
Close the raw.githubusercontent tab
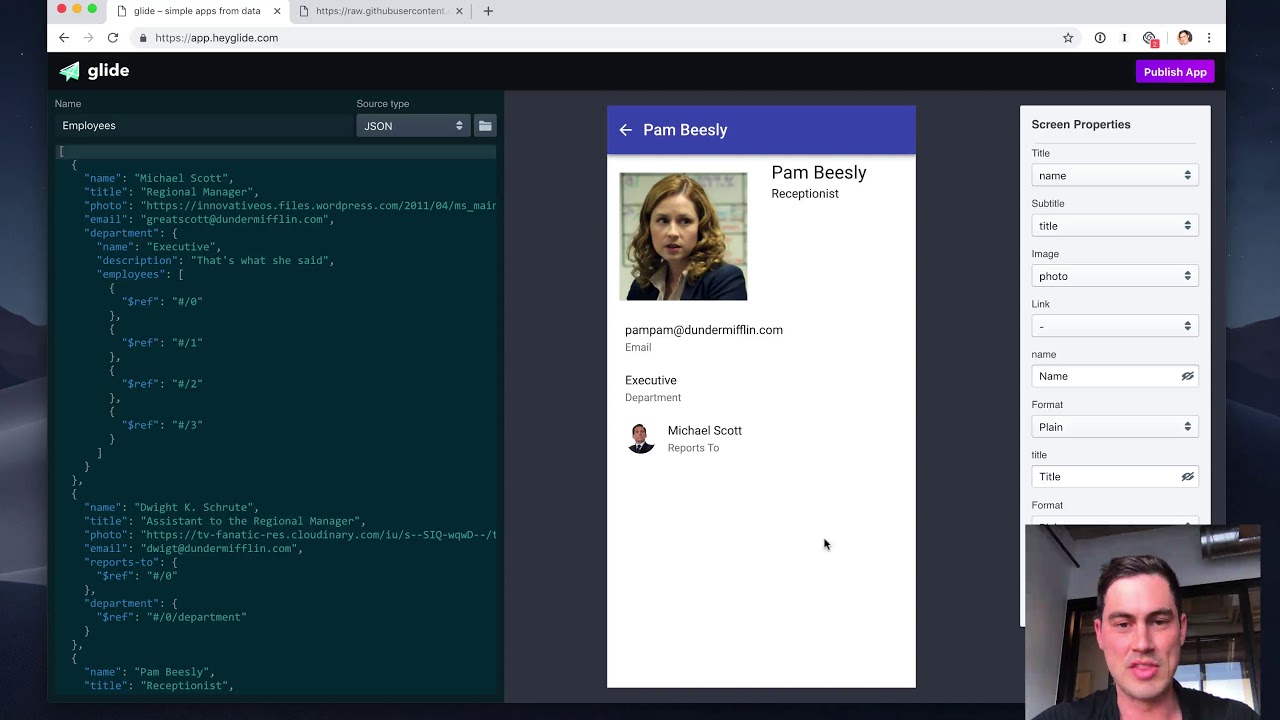[459, 11]
